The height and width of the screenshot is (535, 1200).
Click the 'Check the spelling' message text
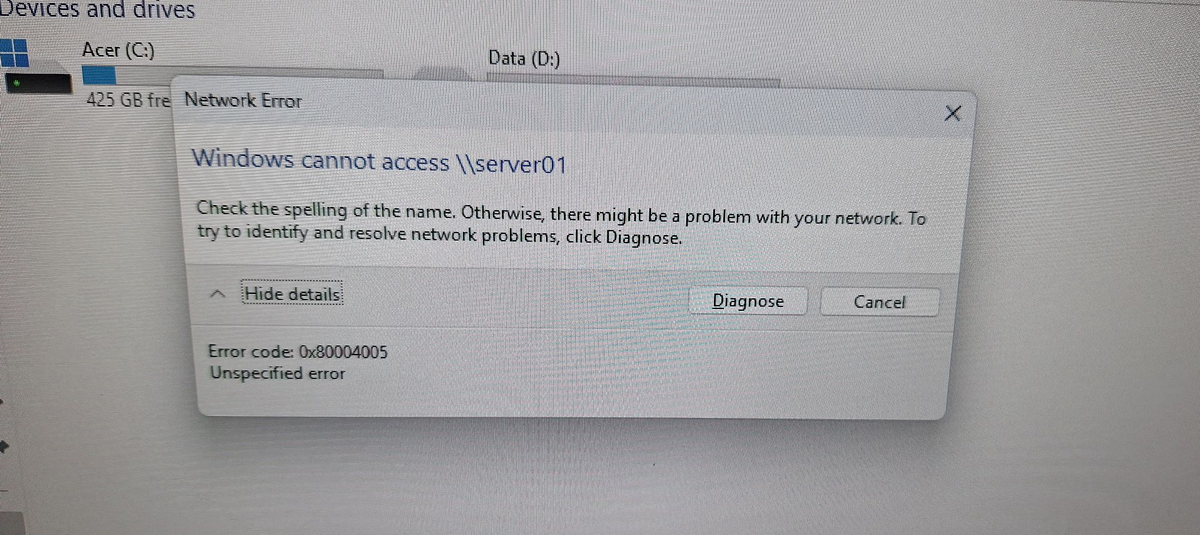[x=560, y=224]
